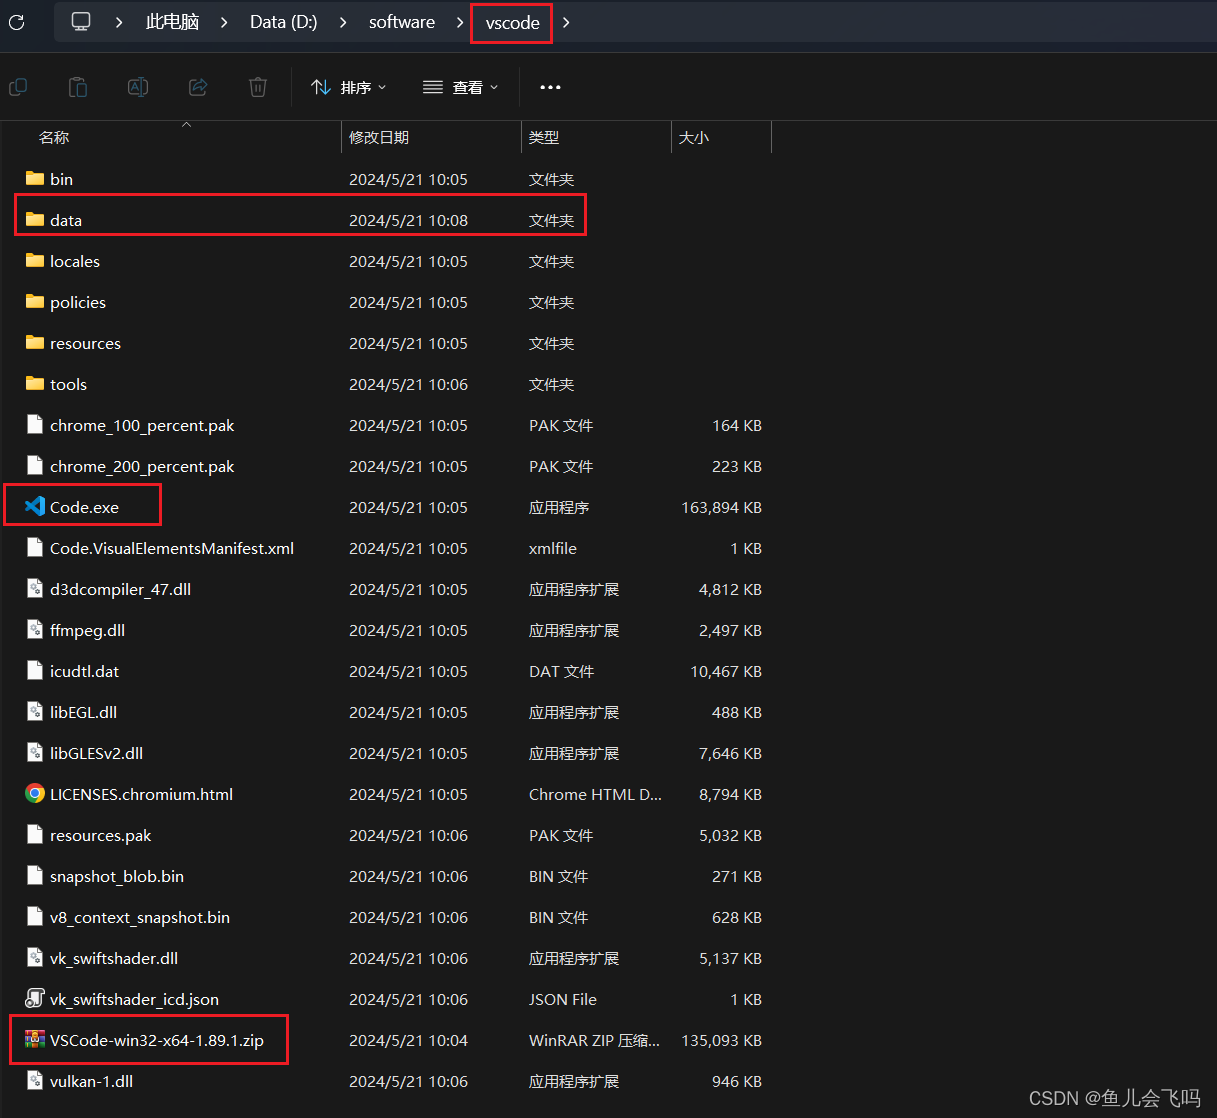
Task: Sort by the 类型 column header
Action: 544,137
